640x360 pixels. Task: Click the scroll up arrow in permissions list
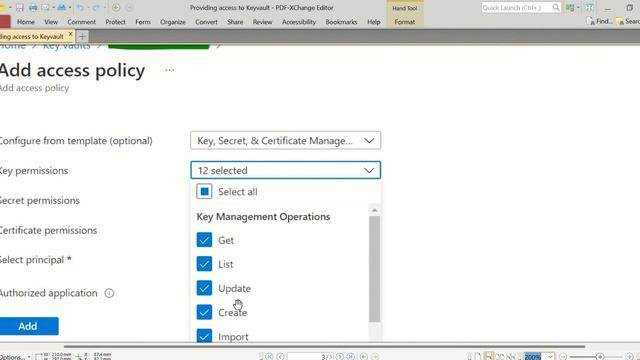(374, 210)
